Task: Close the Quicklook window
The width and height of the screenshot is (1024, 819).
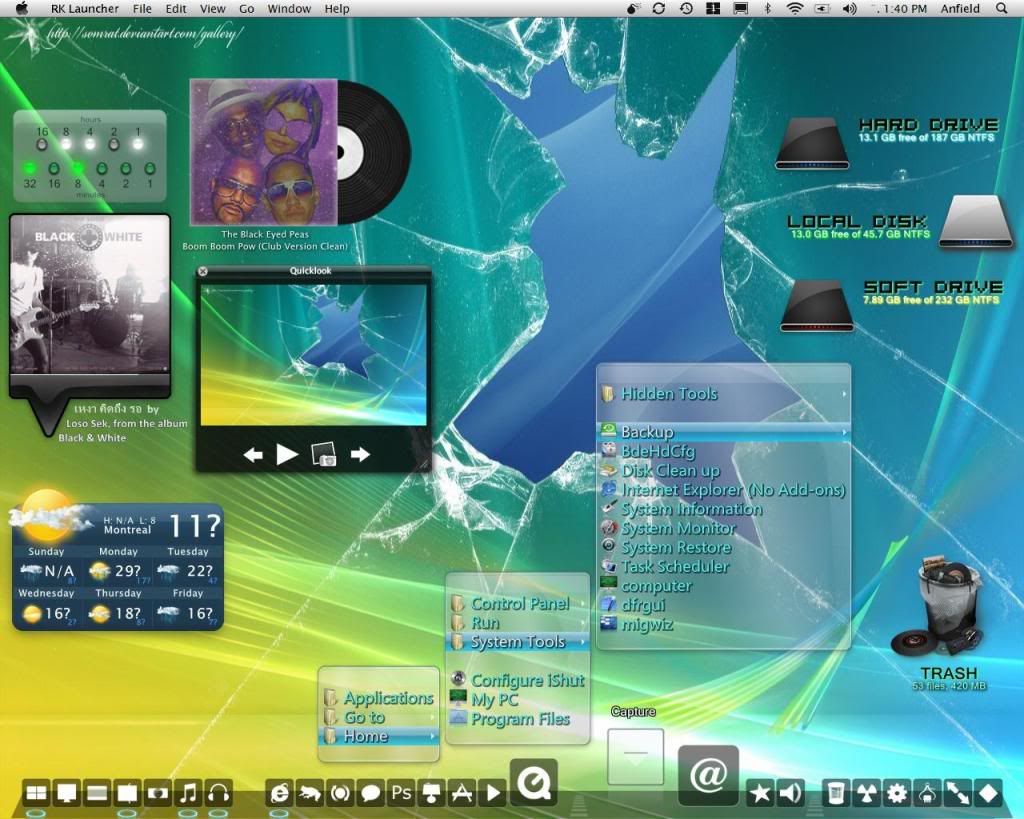Action: (x=202, y=271)
